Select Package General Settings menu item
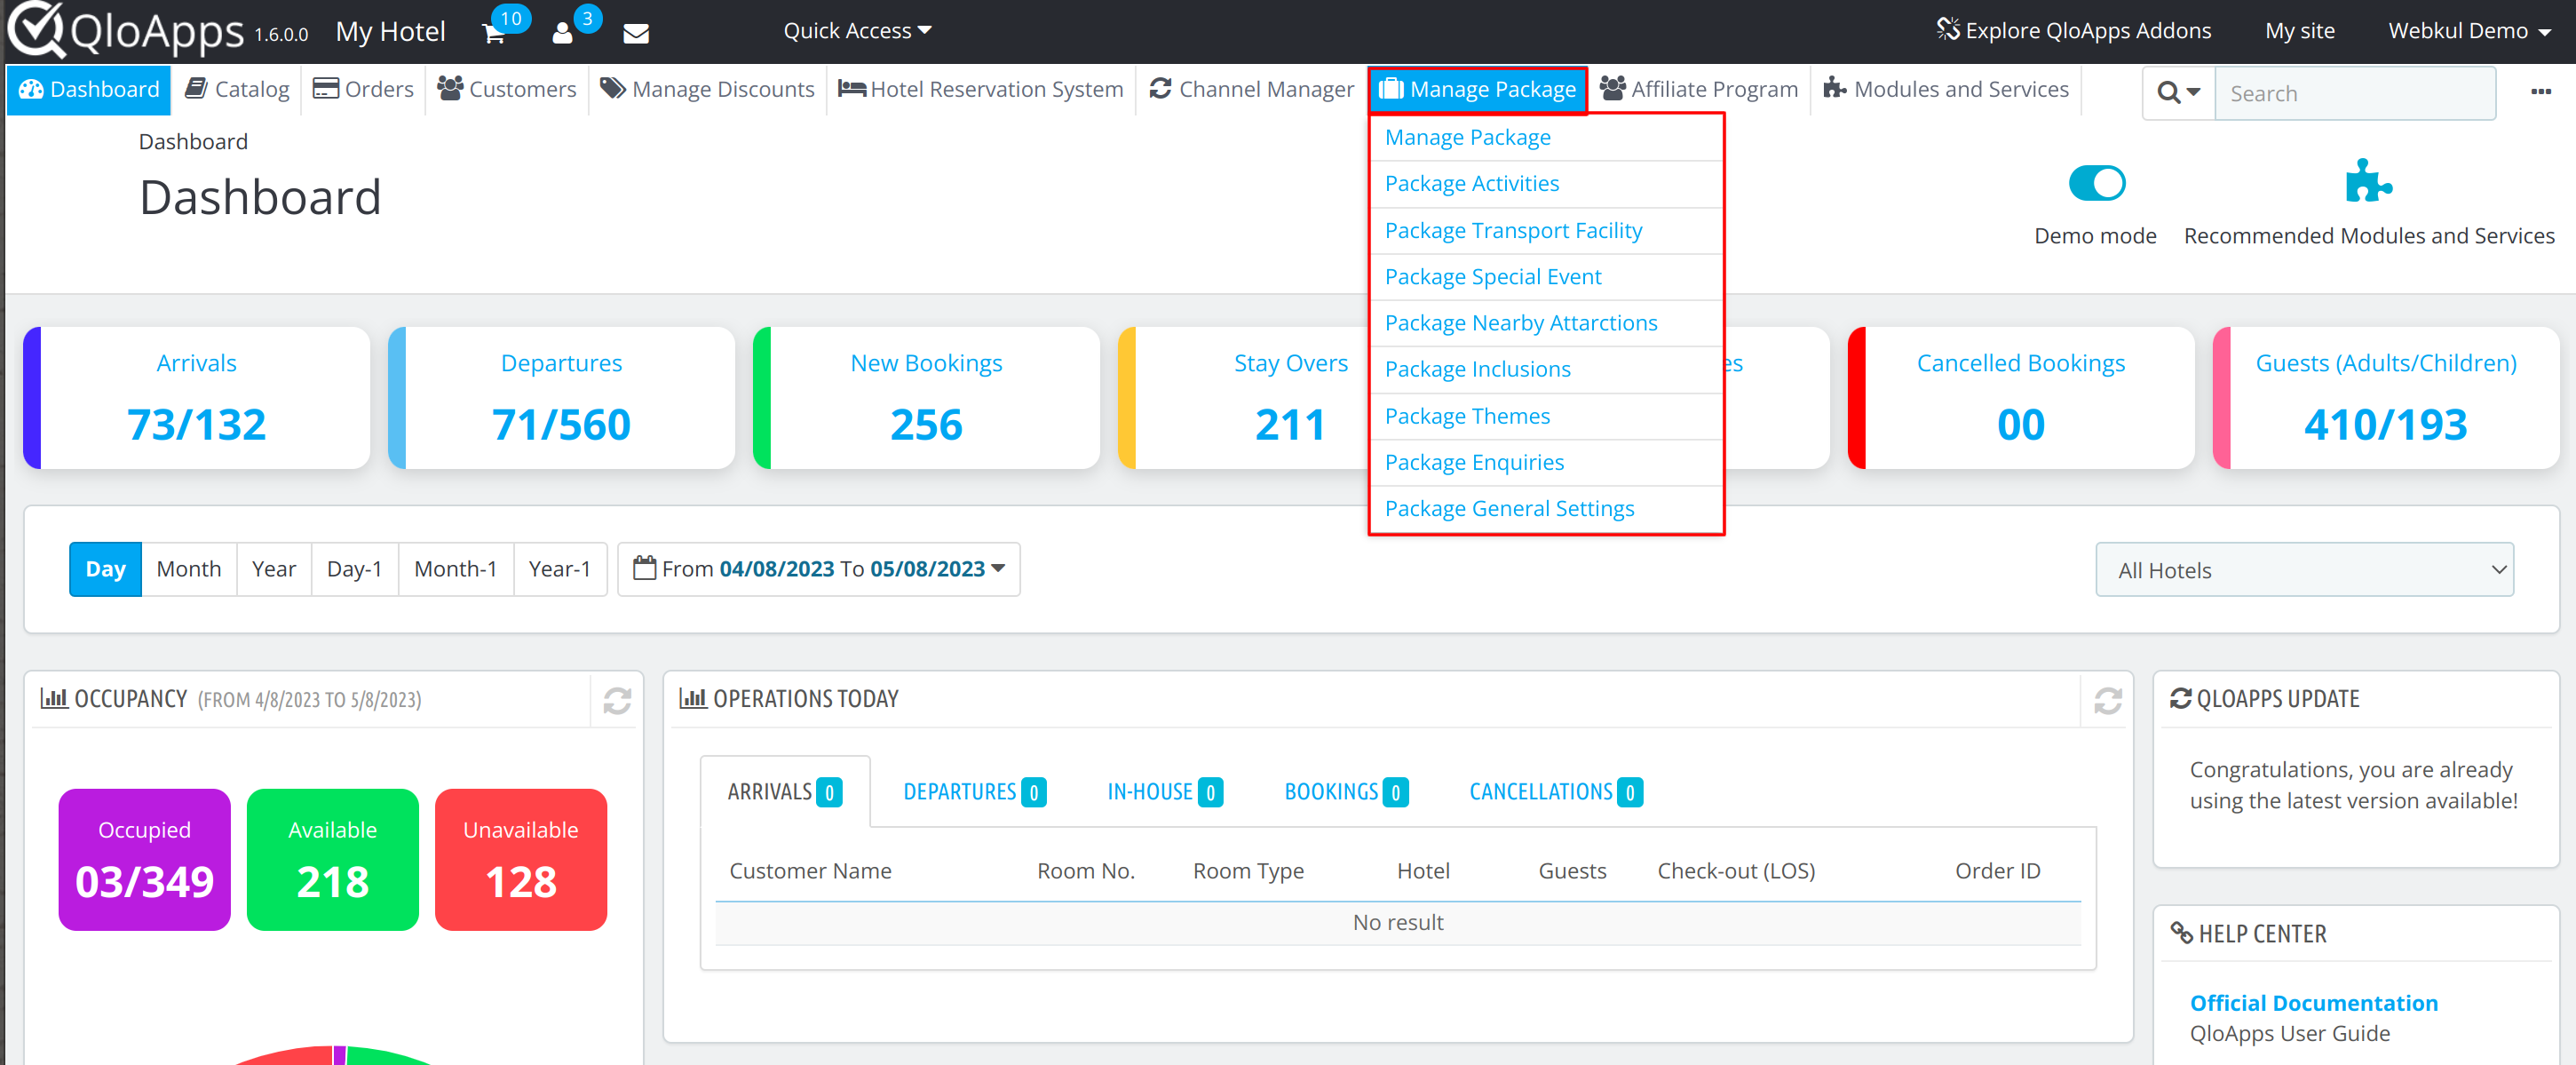 point(1510,506)
